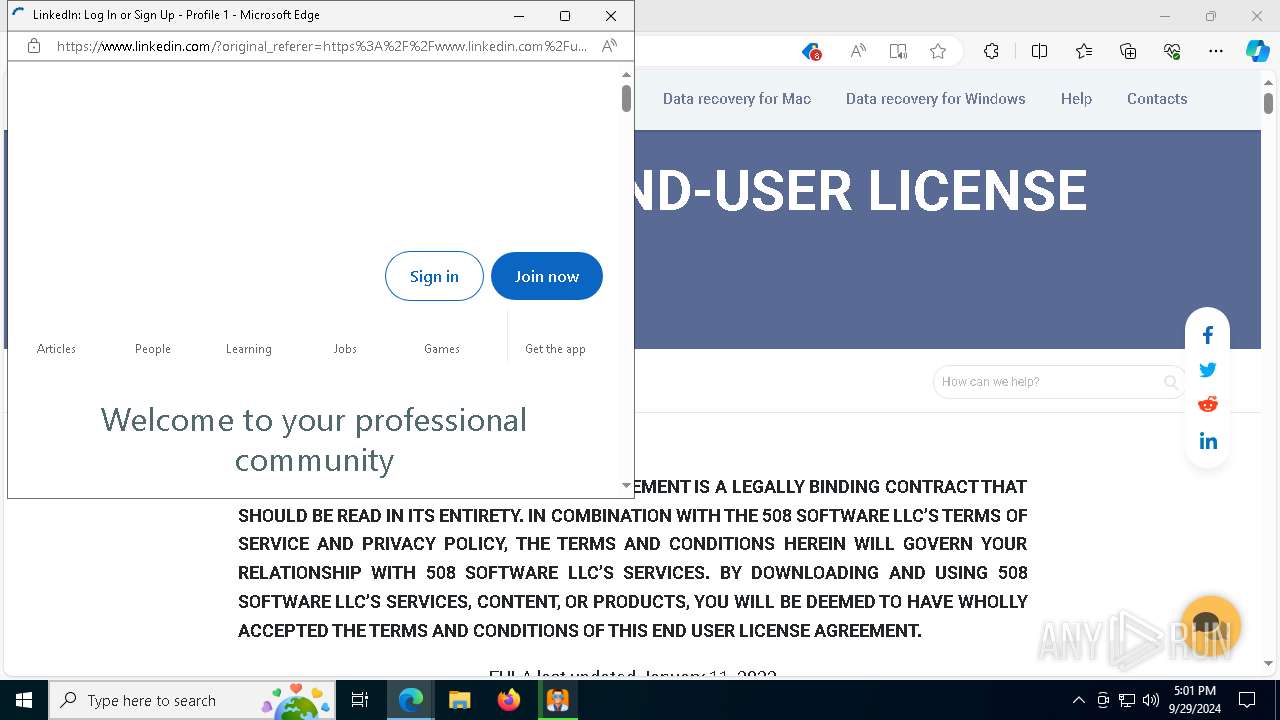
Task: Click Get the app on LinkedIn
Action: pyautogui.click(x=555, y=349)
